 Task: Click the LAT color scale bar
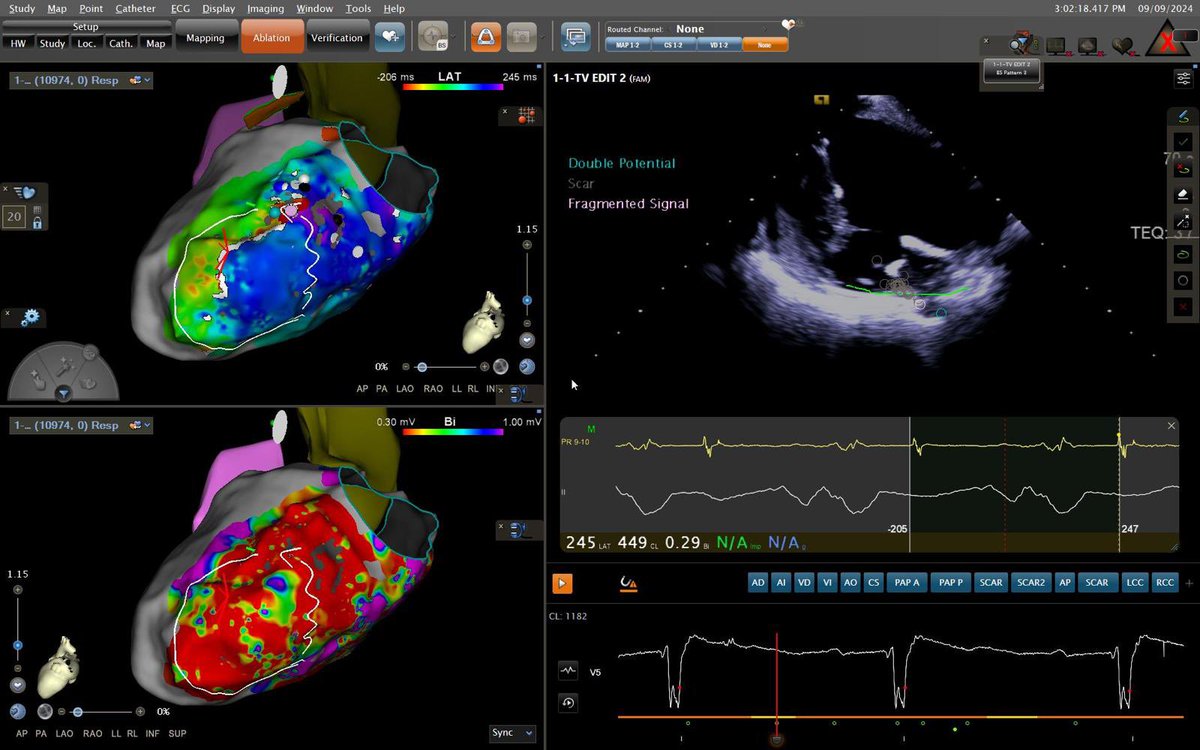453,87
